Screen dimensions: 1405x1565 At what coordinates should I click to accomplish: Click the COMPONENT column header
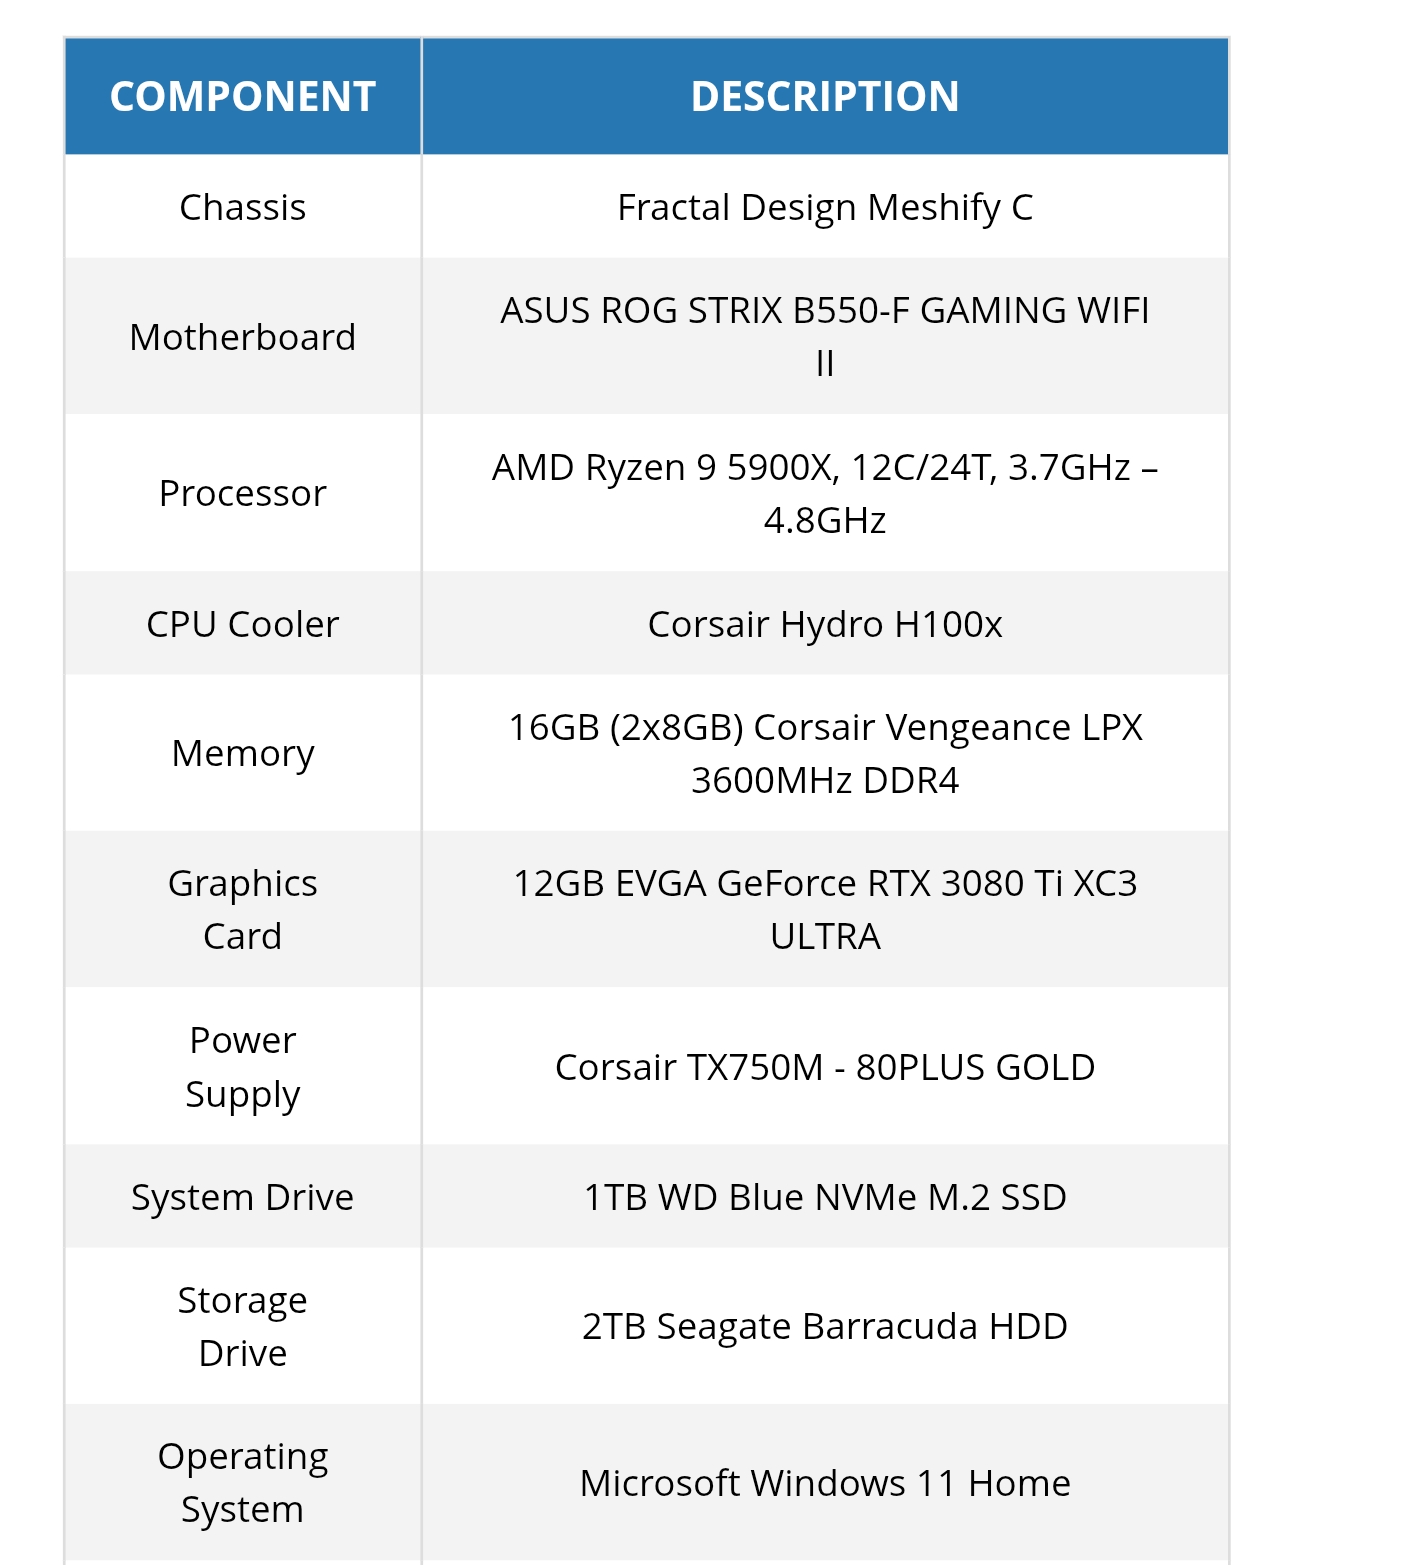pyautogui.click(x=242, y=97)
